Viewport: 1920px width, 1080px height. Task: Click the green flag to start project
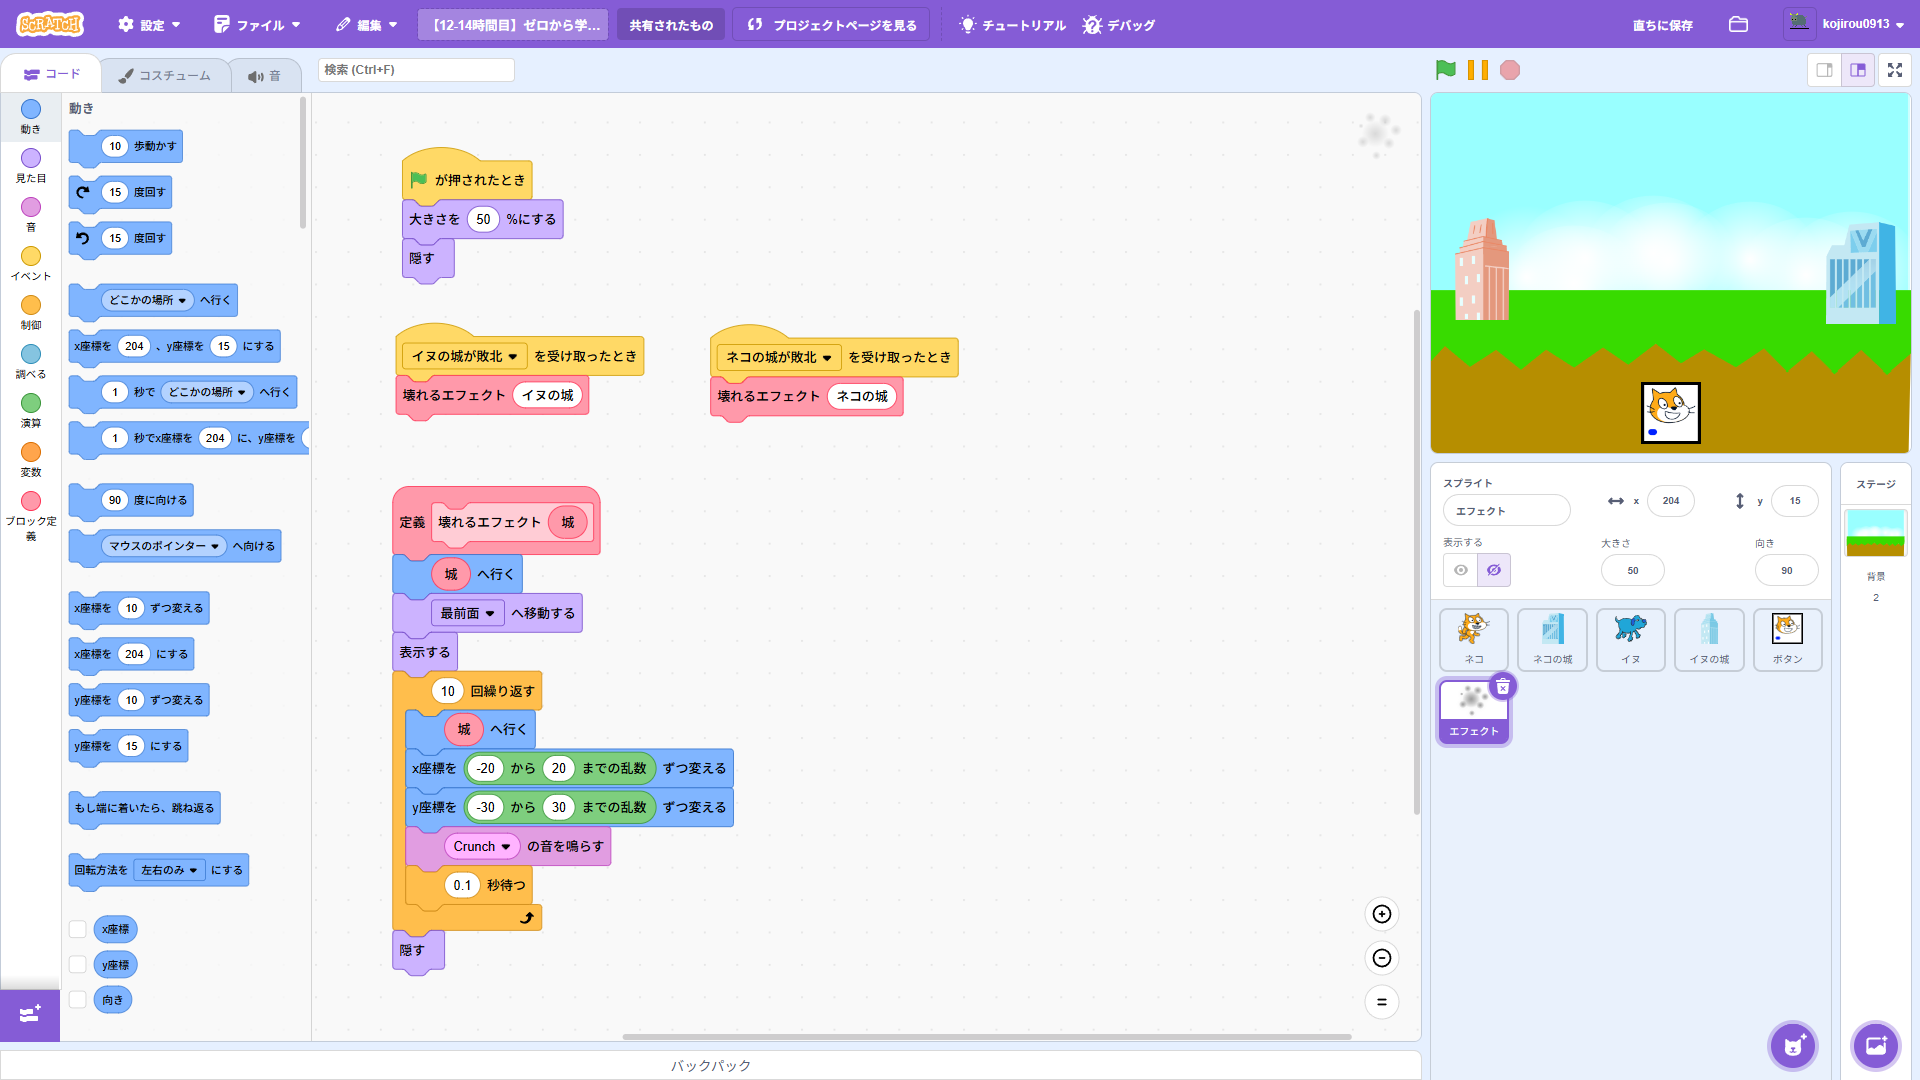click(x=1445, y=70)
